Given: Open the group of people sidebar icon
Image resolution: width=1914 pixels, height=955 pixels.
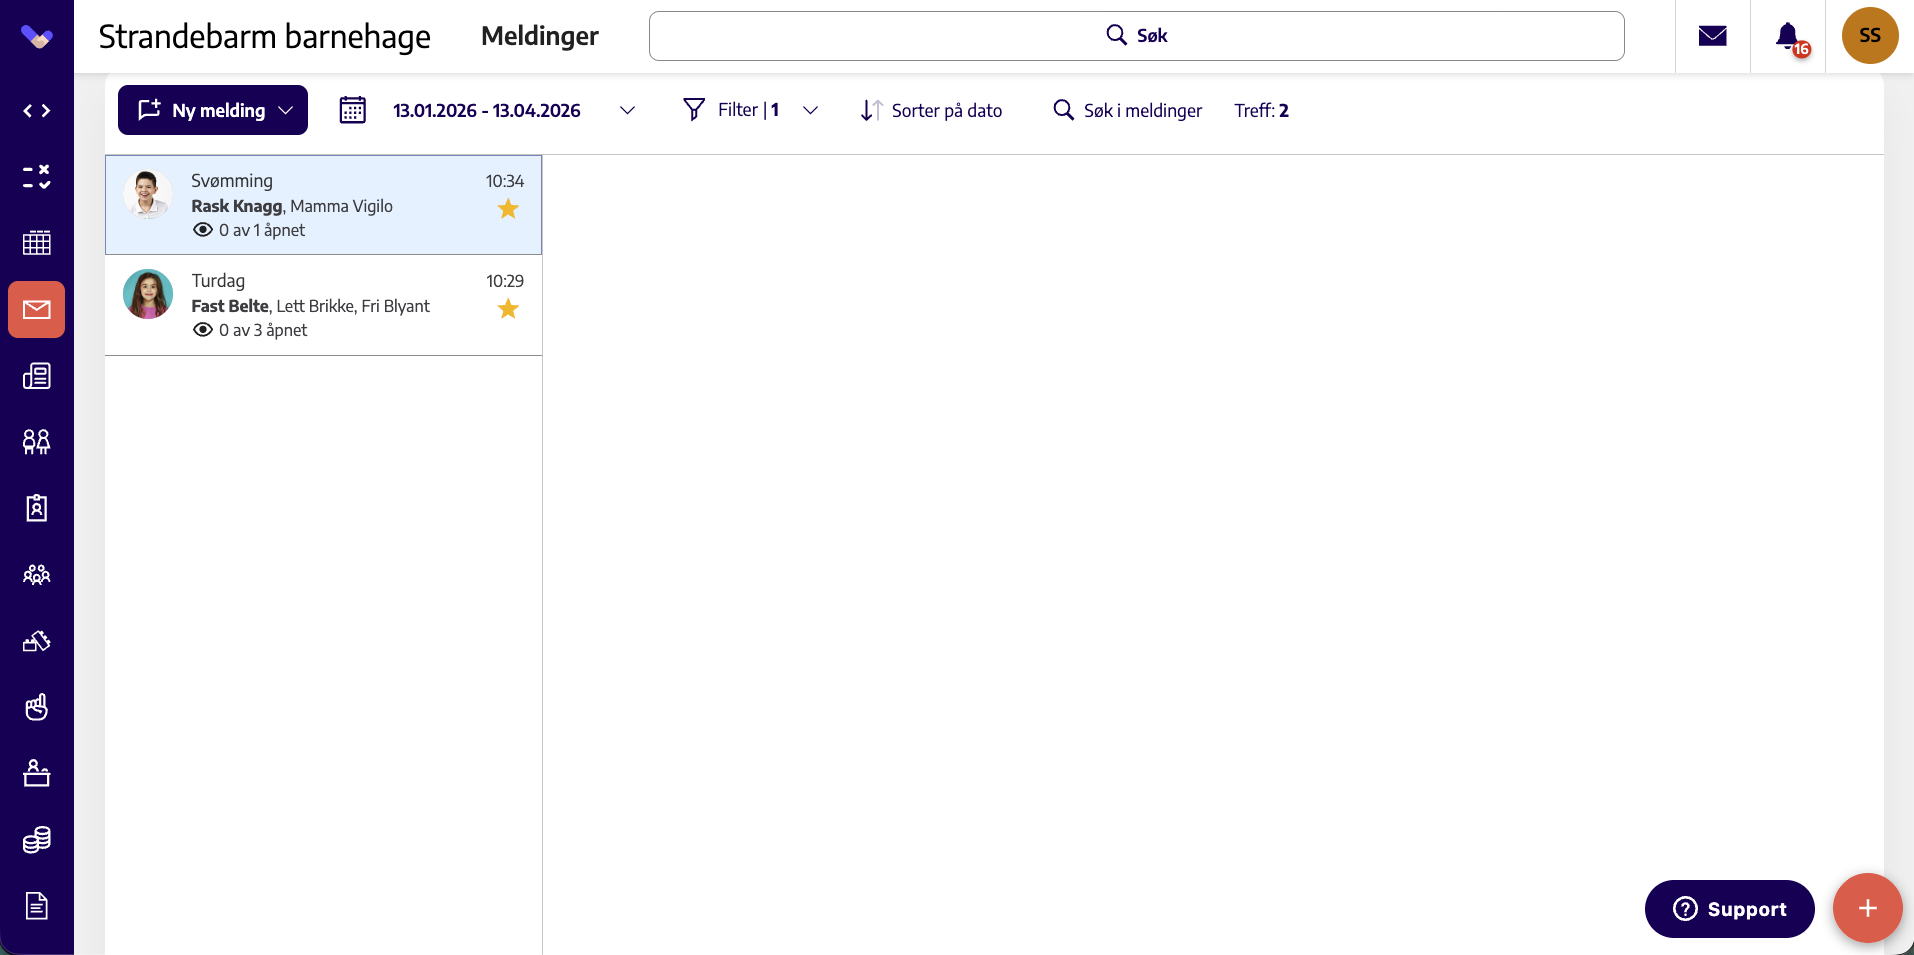Looking at the screenshot, I should pos(37,575).
